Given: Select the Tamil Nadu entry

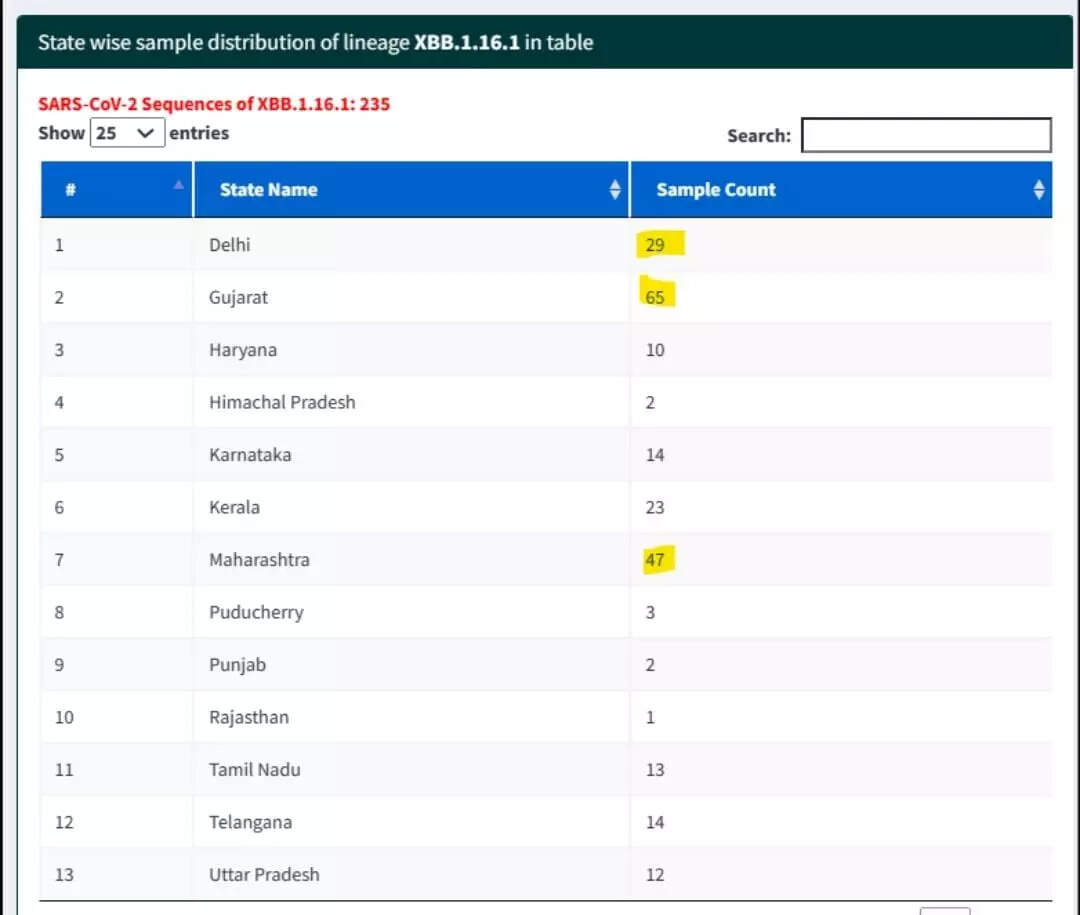Looking at the screenshot, I should [x=254, y=770].
